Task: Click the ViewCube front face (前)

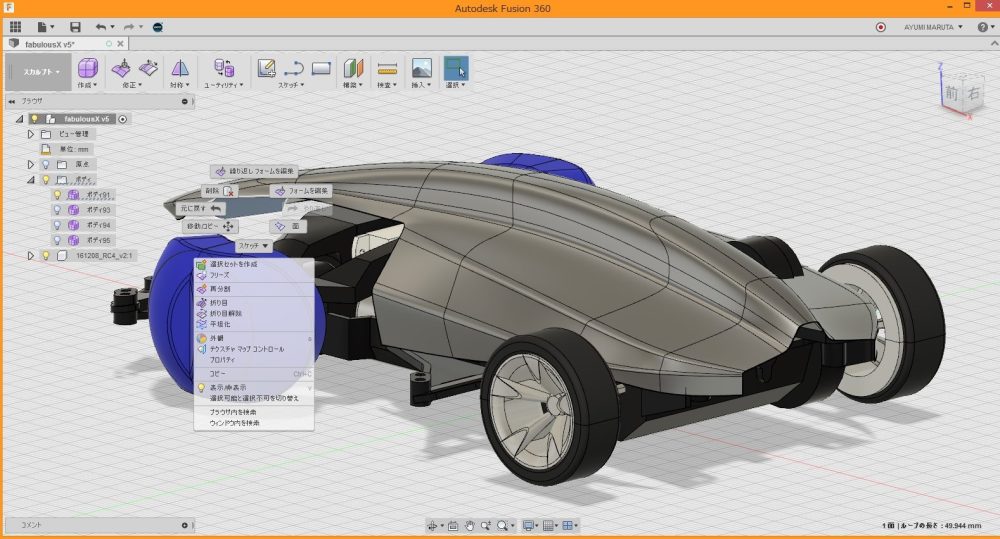Action: (951, 93)
